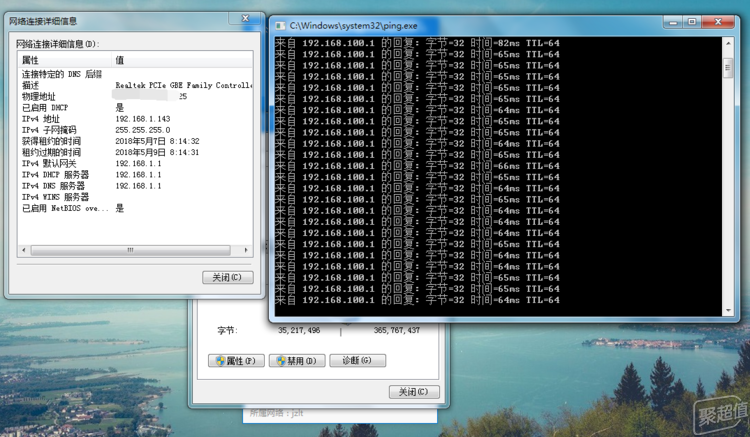Click the 字节 received value 365,767,437
750x437 pixels.
coord(397,330)
